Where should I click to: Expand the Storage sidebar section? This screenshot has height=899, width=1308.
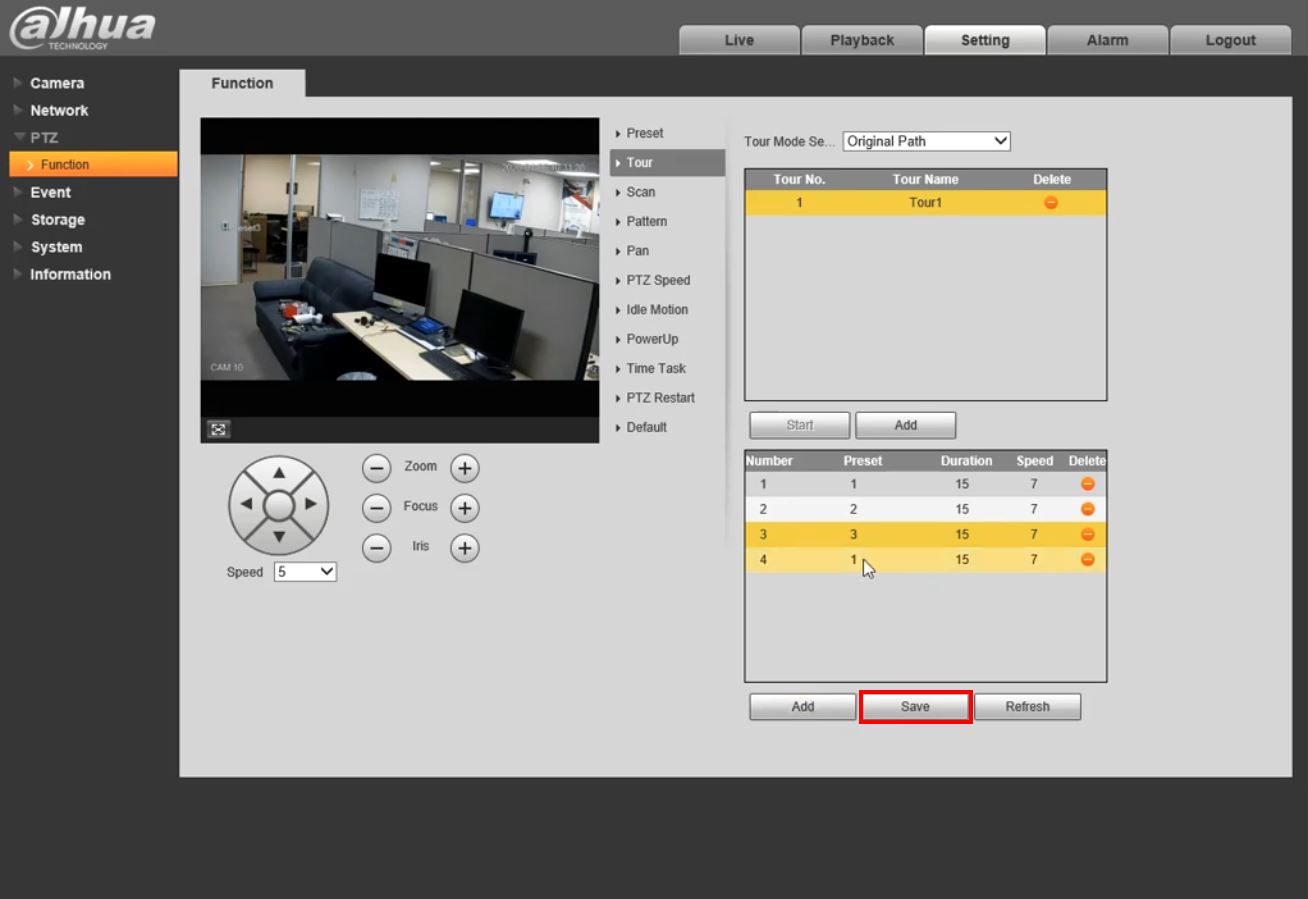coord(57,220)
